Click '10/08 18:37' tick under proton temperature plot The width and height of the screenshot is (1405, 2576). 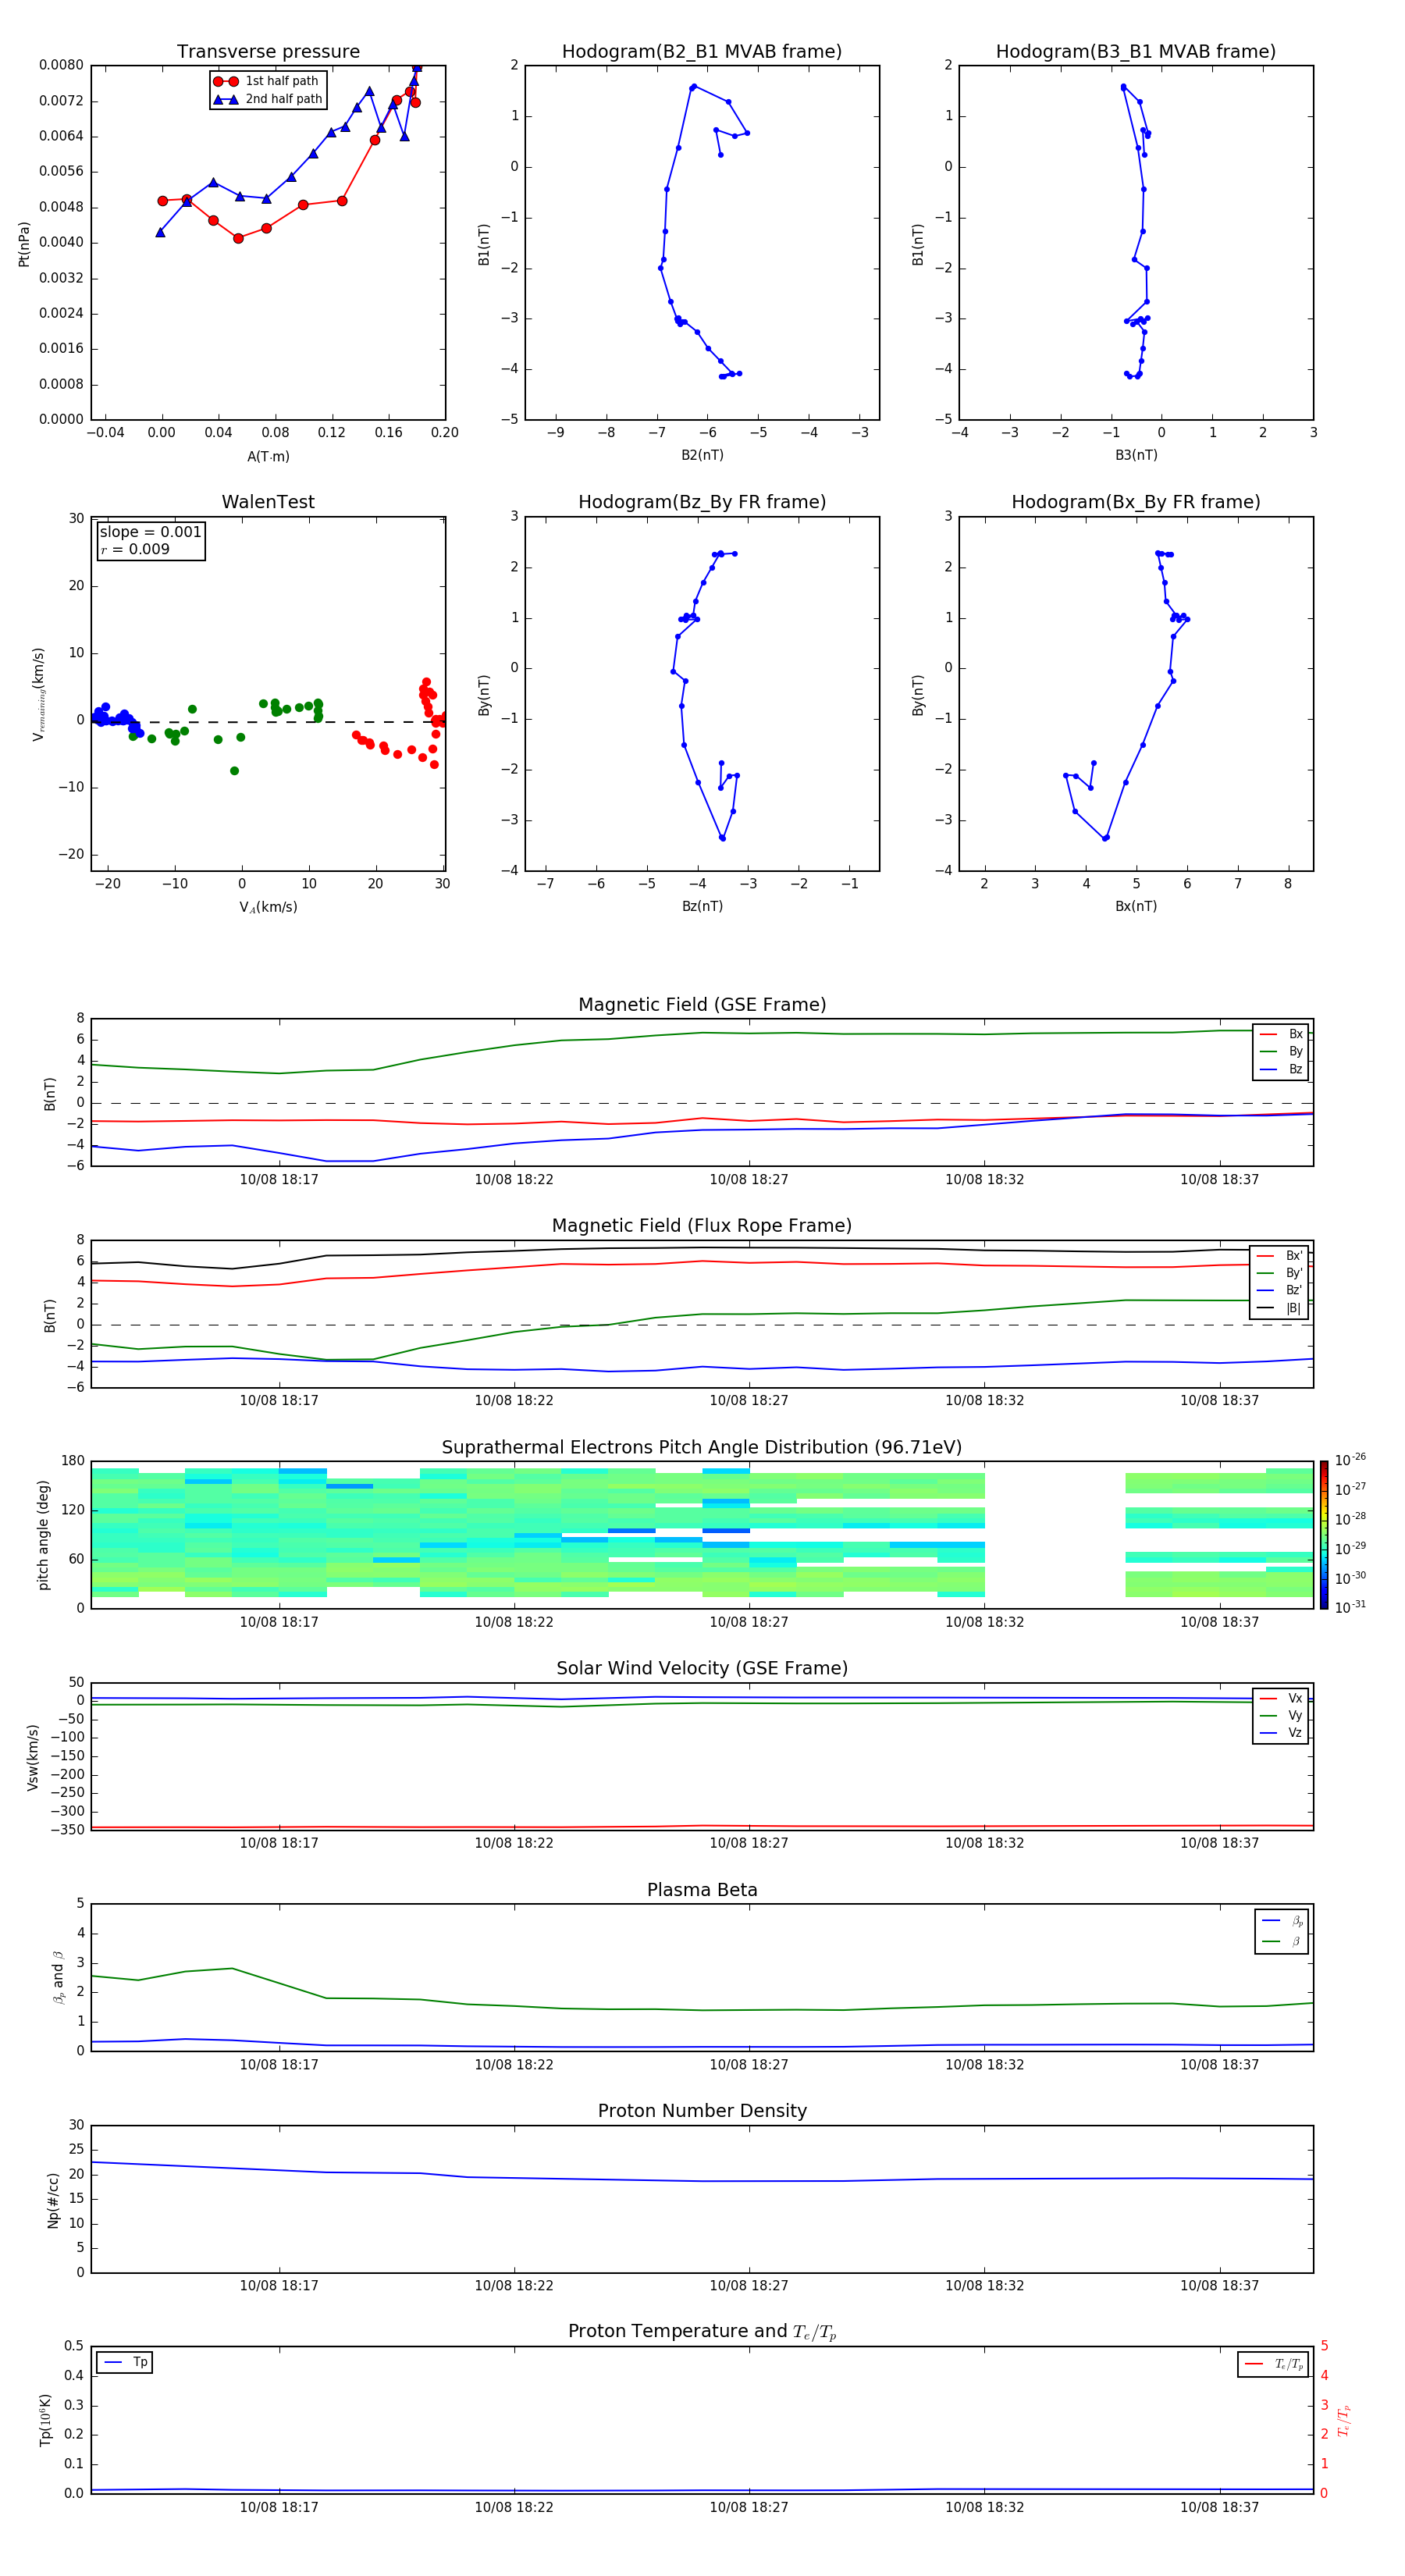[x=1219, y=2507]
